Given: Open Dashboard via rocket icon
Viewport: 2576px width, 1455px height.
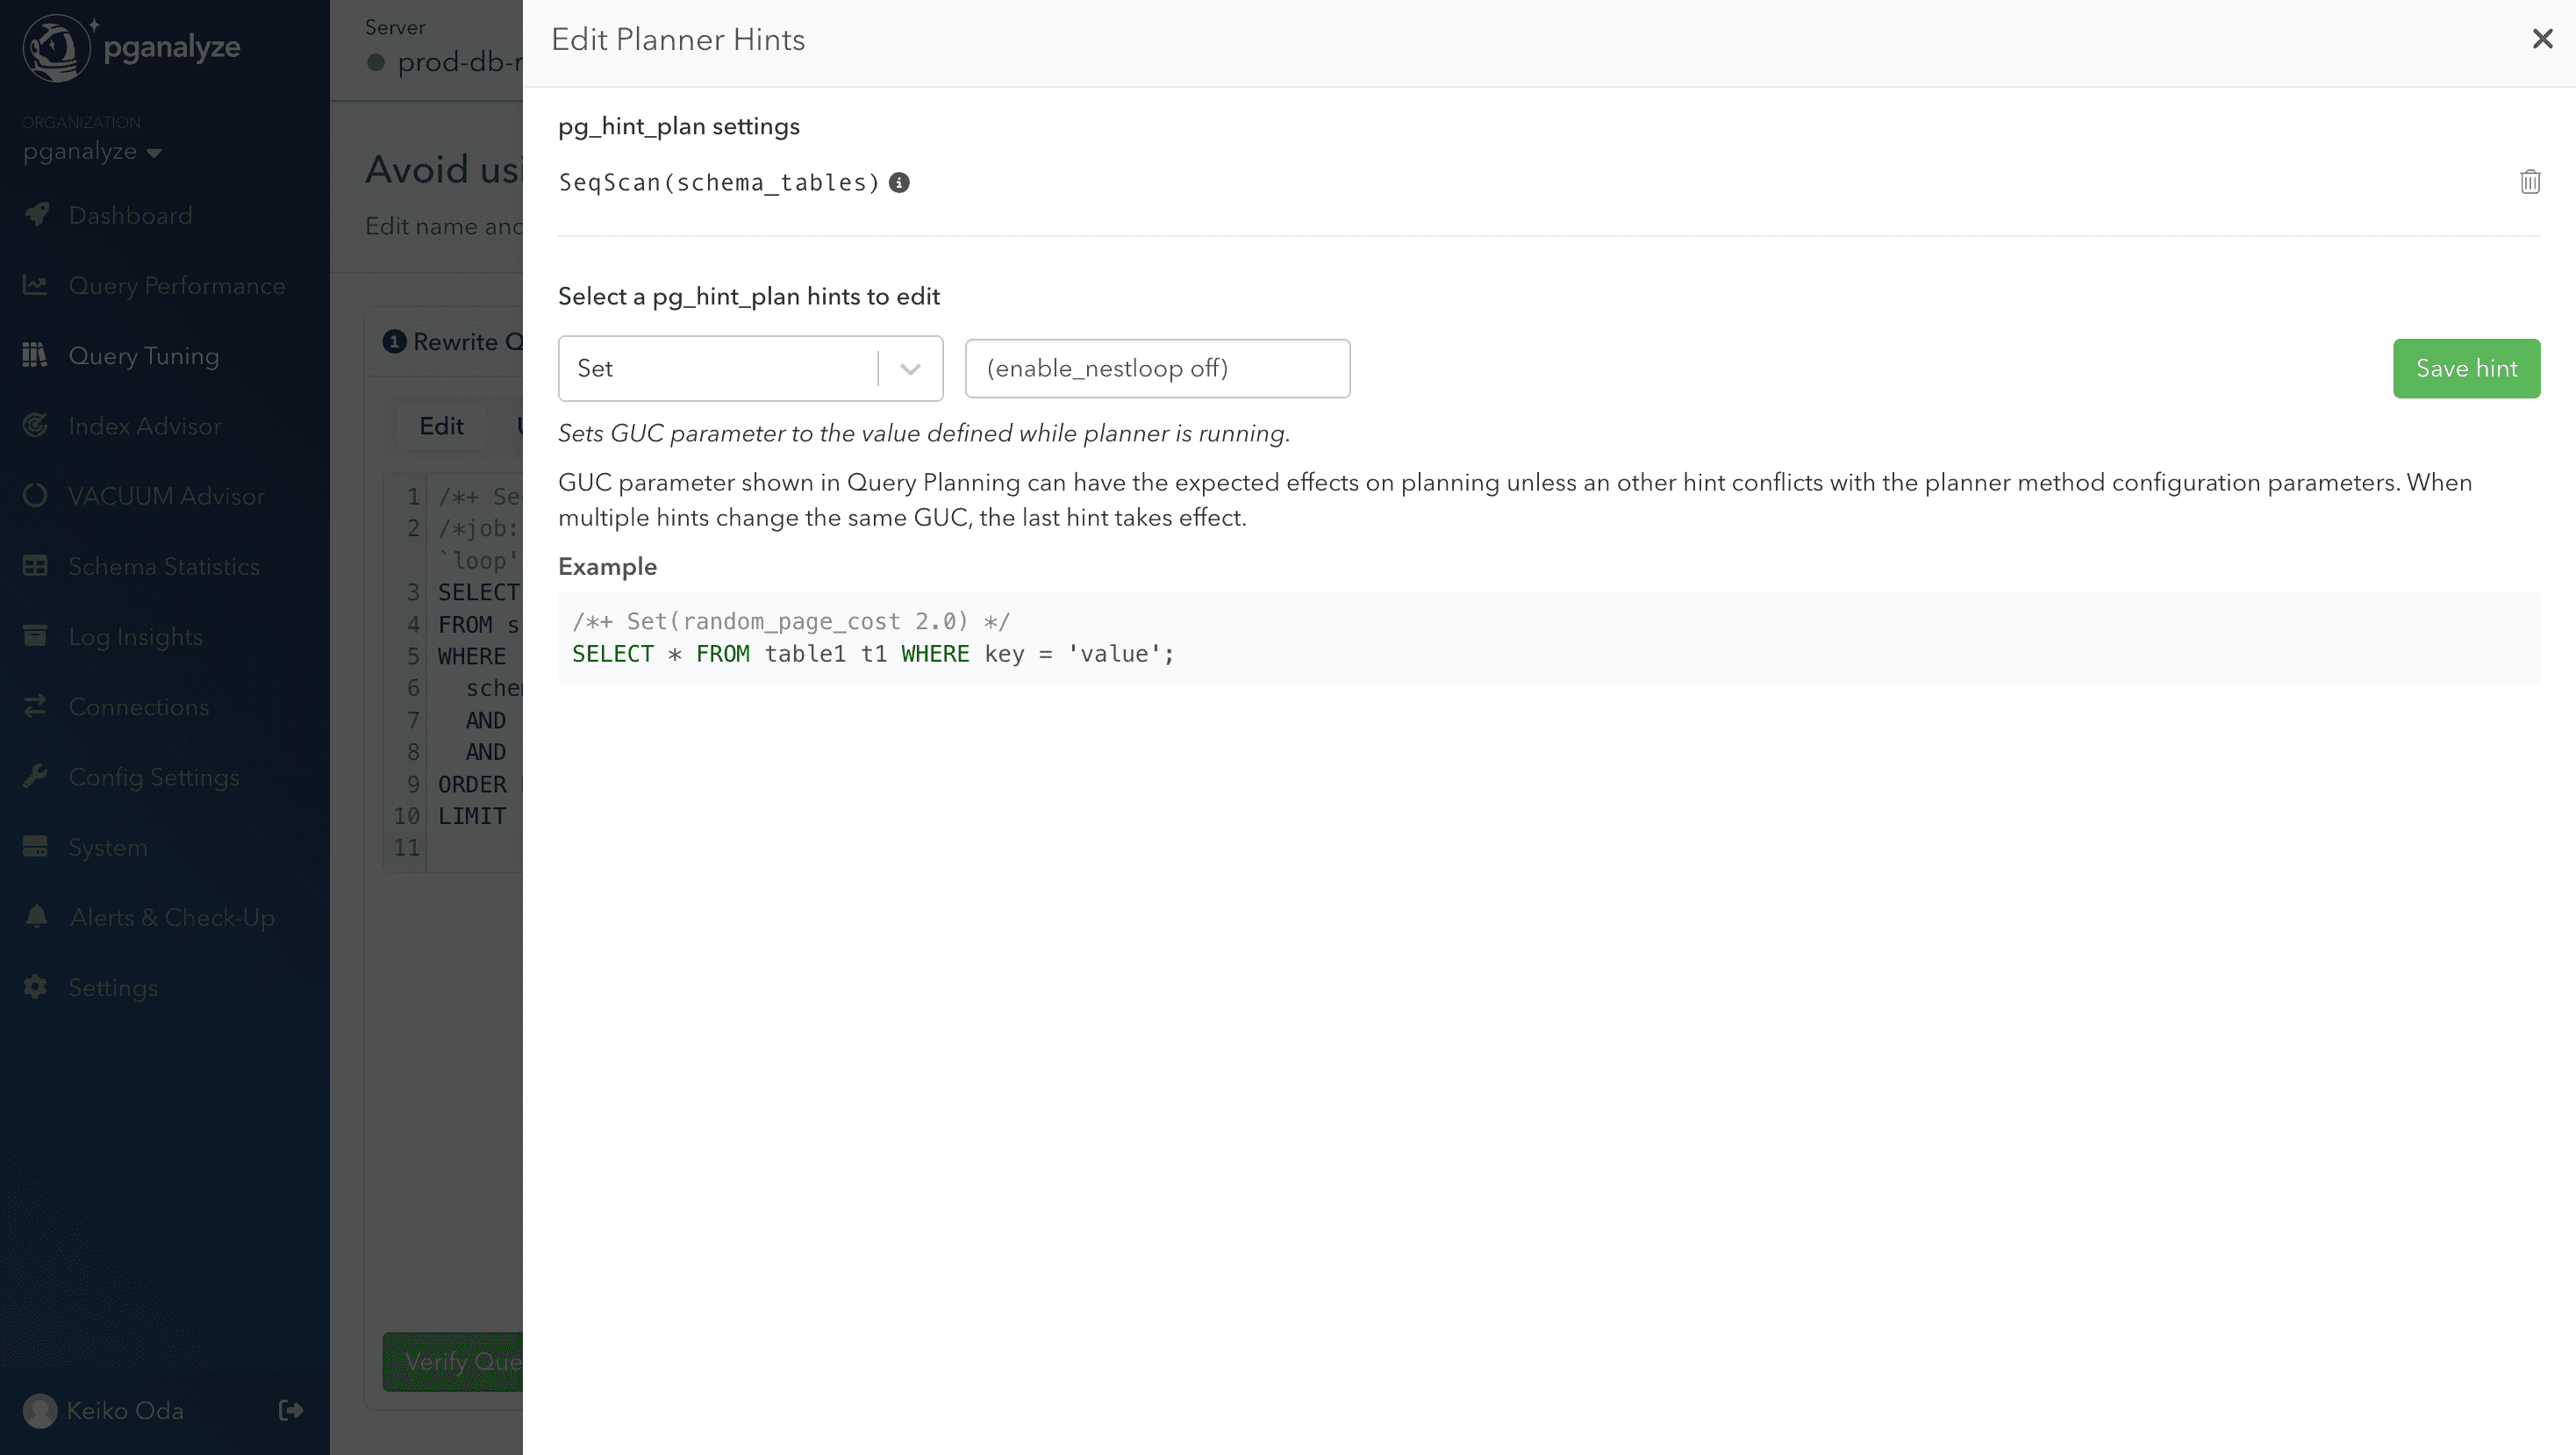Looking at the screenshot, I should (36, 215).
